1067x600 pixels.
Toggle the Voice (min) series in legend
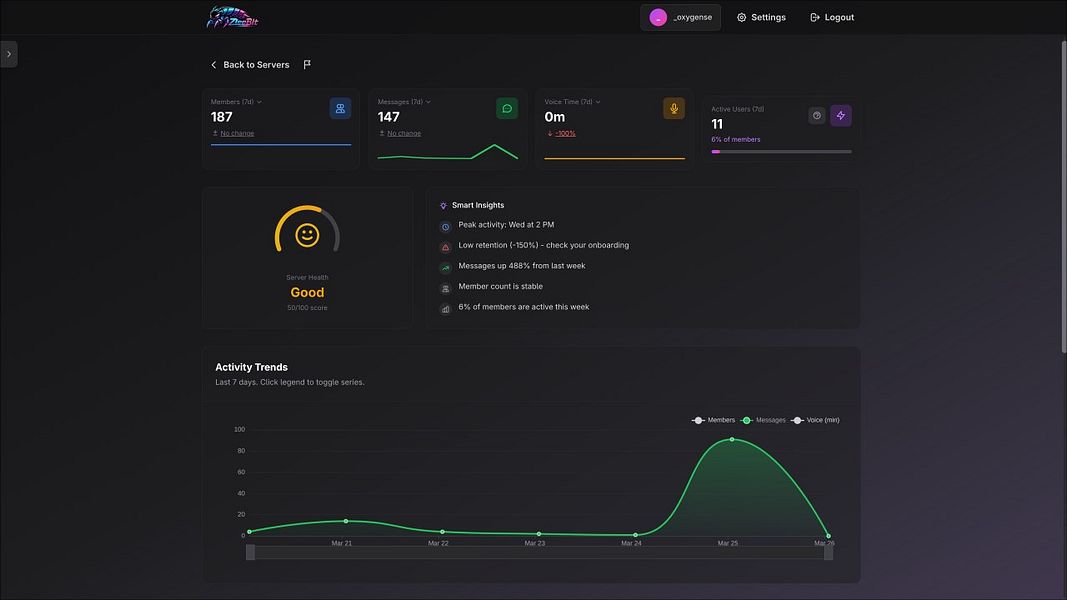click(815, 420)
